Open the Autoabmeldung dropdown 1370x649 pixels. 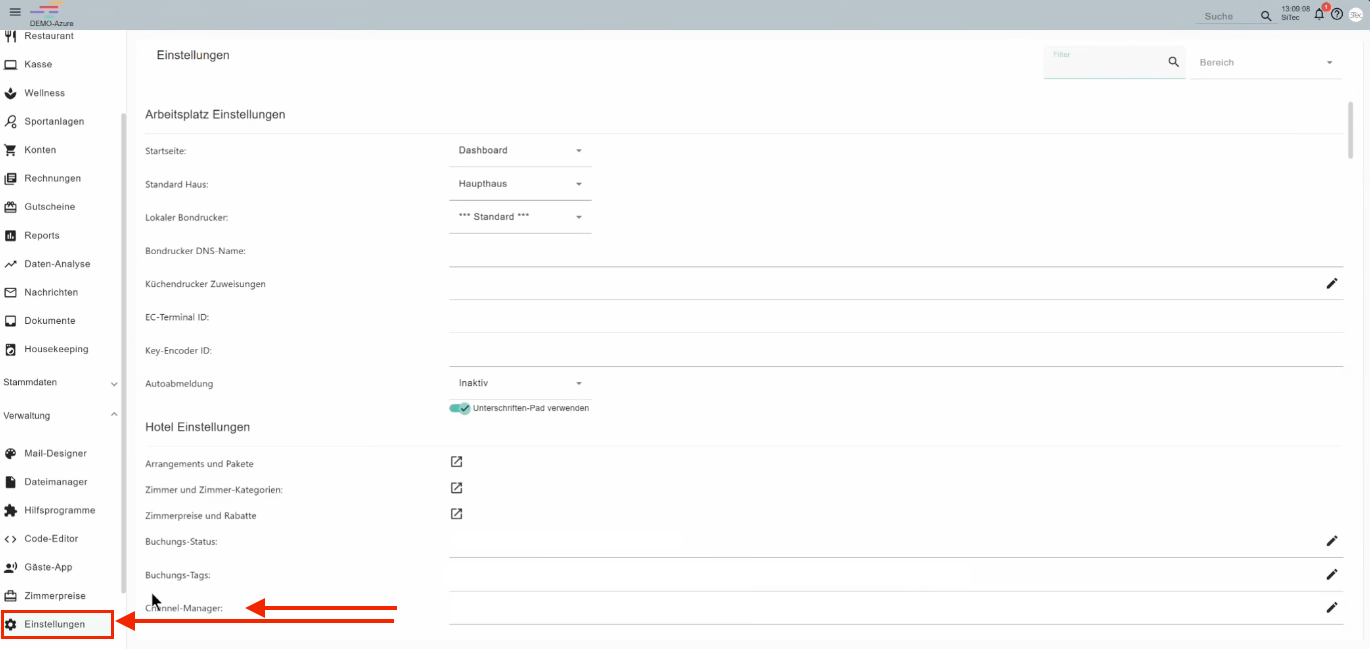pos(519,383)
